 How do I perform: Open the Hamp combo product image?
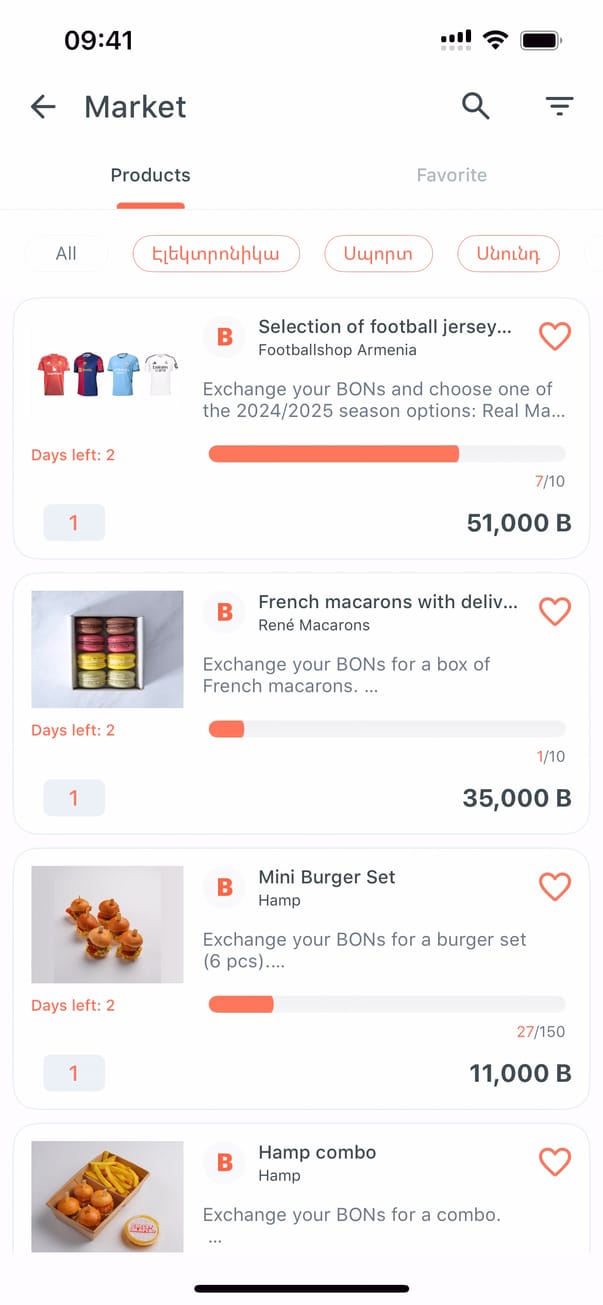(x=107, y=1197)
